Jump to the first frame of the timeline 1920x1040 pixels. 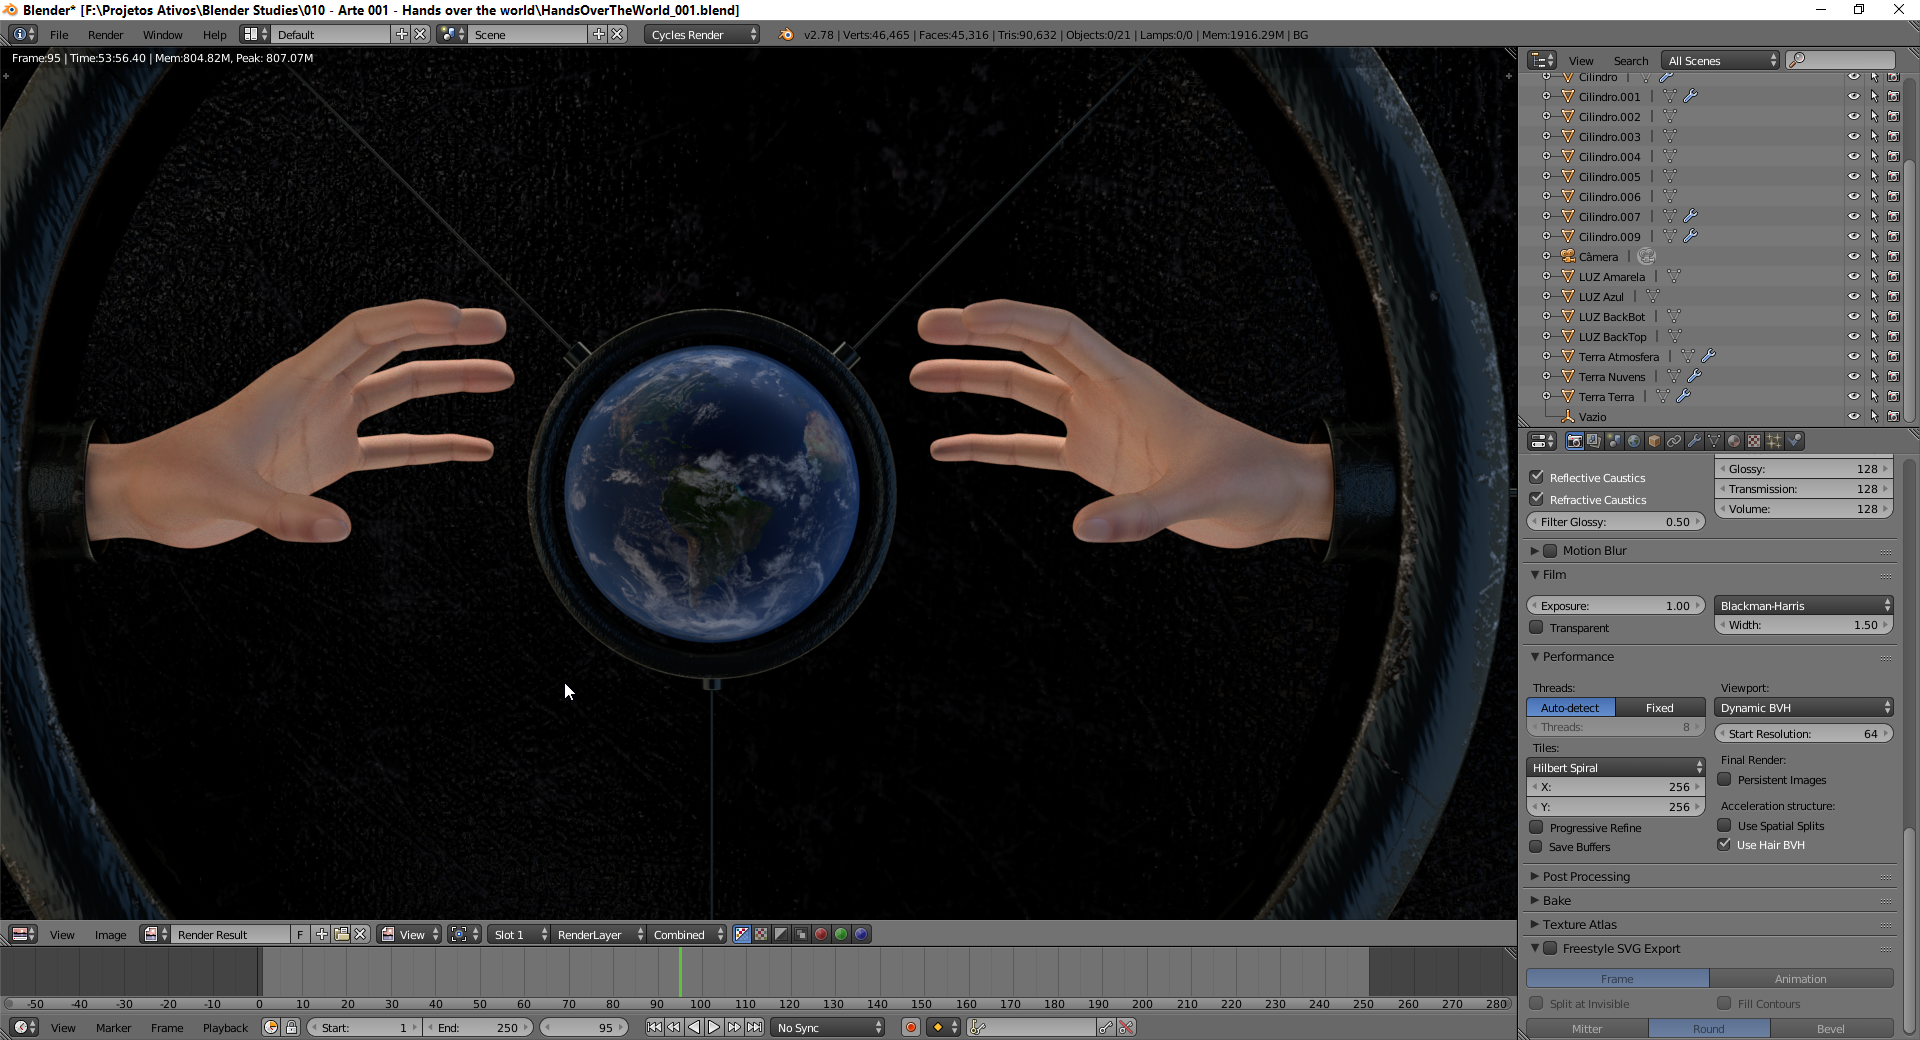click(x=654, y=1027)
